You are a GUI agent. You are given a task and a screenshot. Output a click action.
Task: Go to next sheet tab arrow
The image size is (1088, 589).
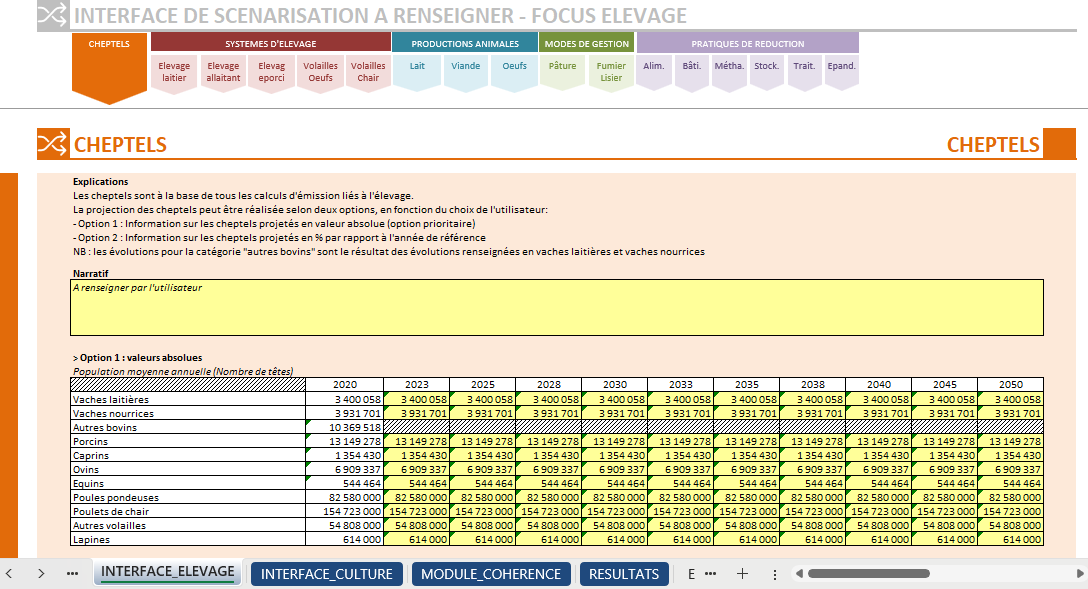pos(41,574)
